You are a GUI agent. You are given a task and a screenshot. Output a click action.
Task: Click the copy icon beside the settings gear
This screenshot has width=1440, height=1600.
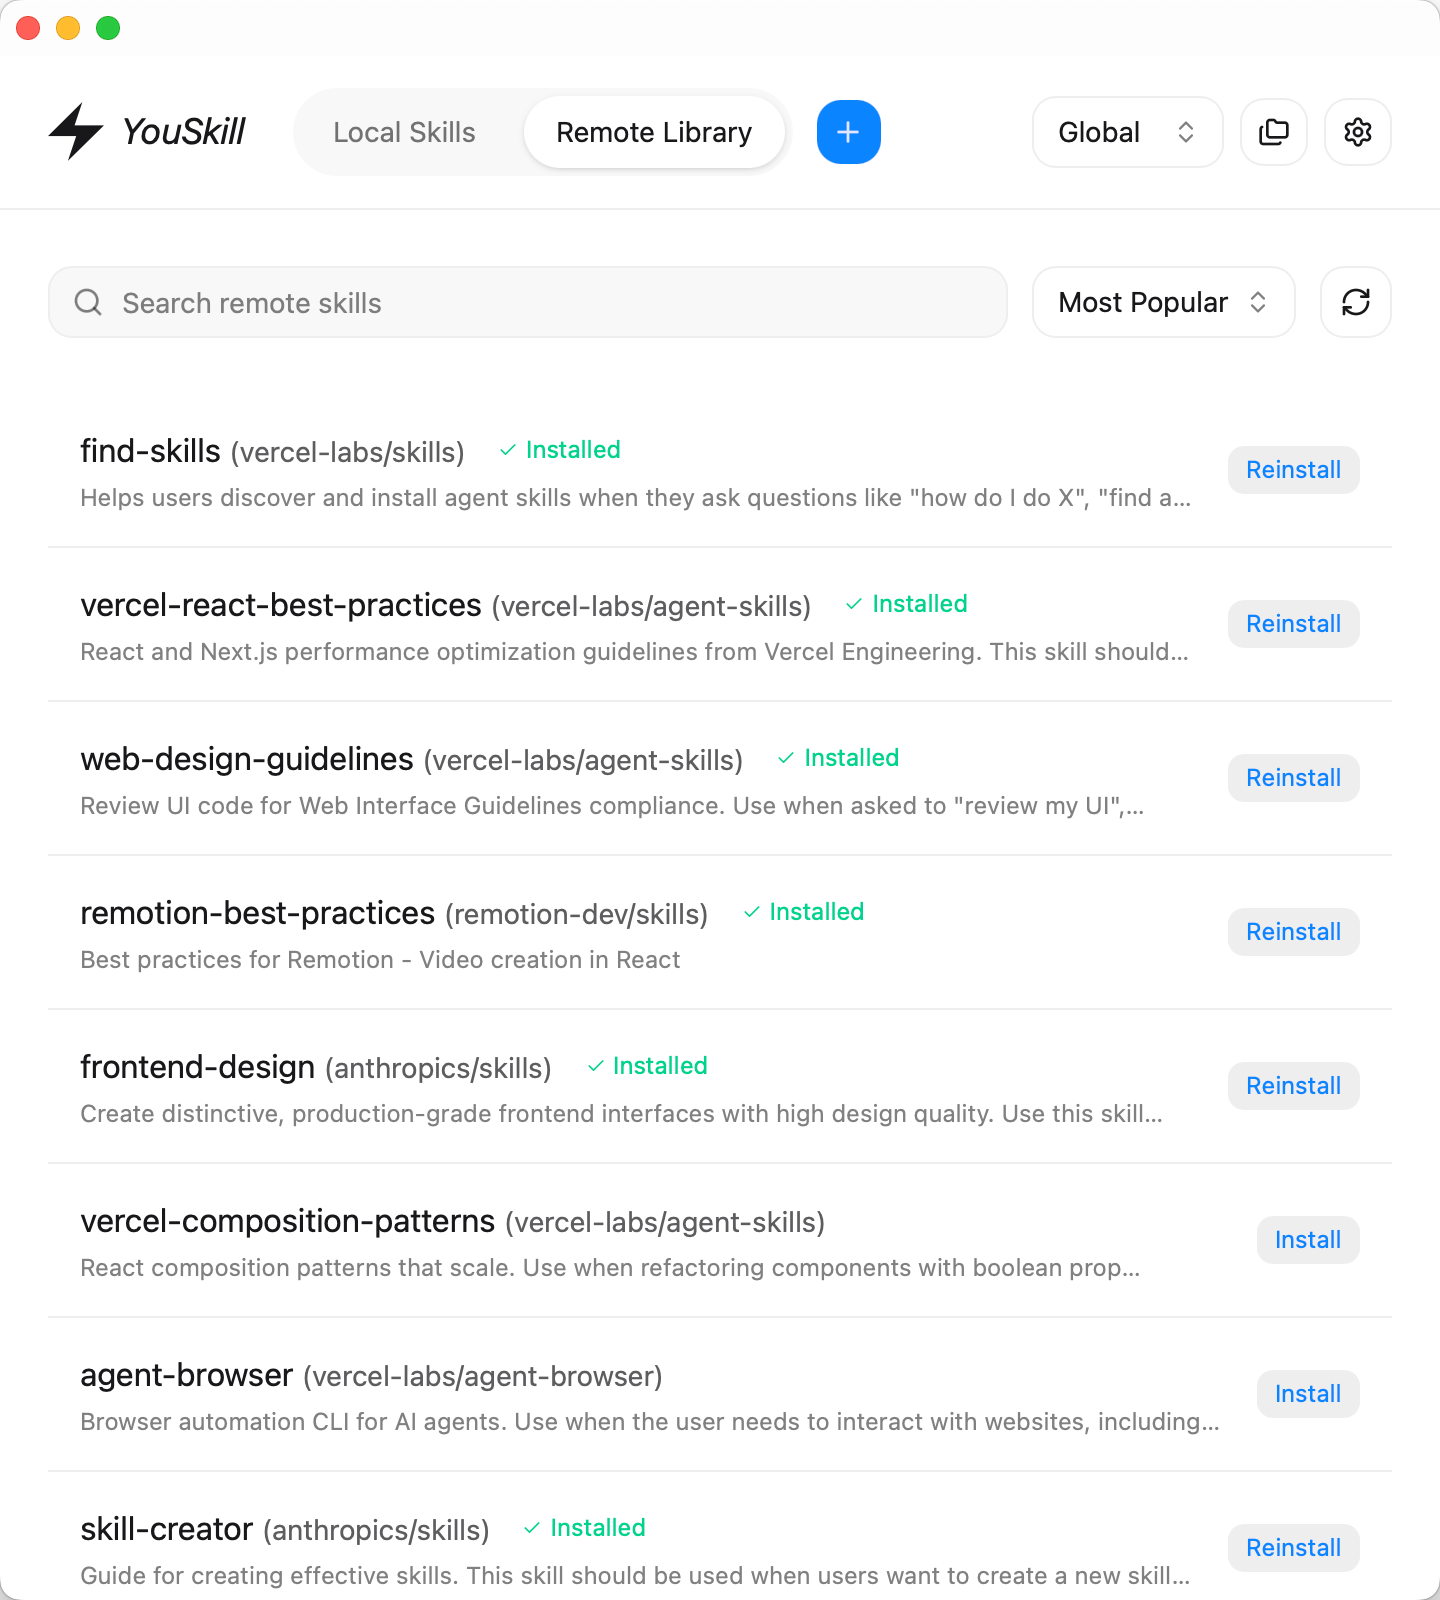pyautogui.click(x=1273, y=131)
